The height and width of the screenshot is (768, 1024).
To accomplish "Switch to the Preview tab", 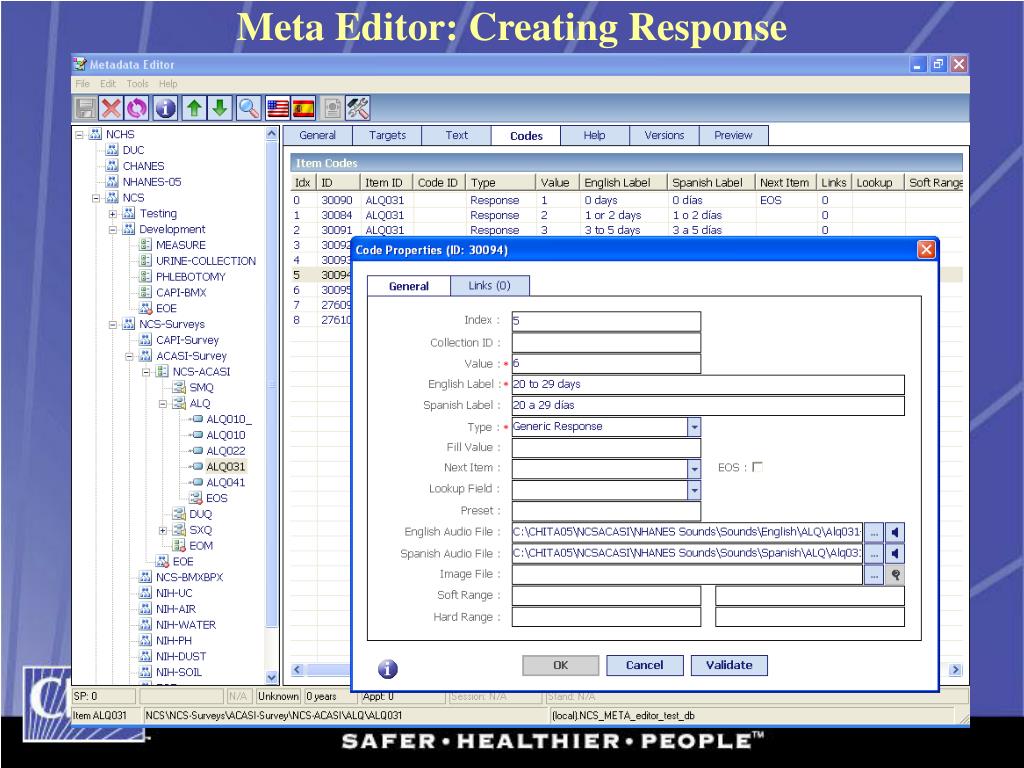I will pos(733,135).
